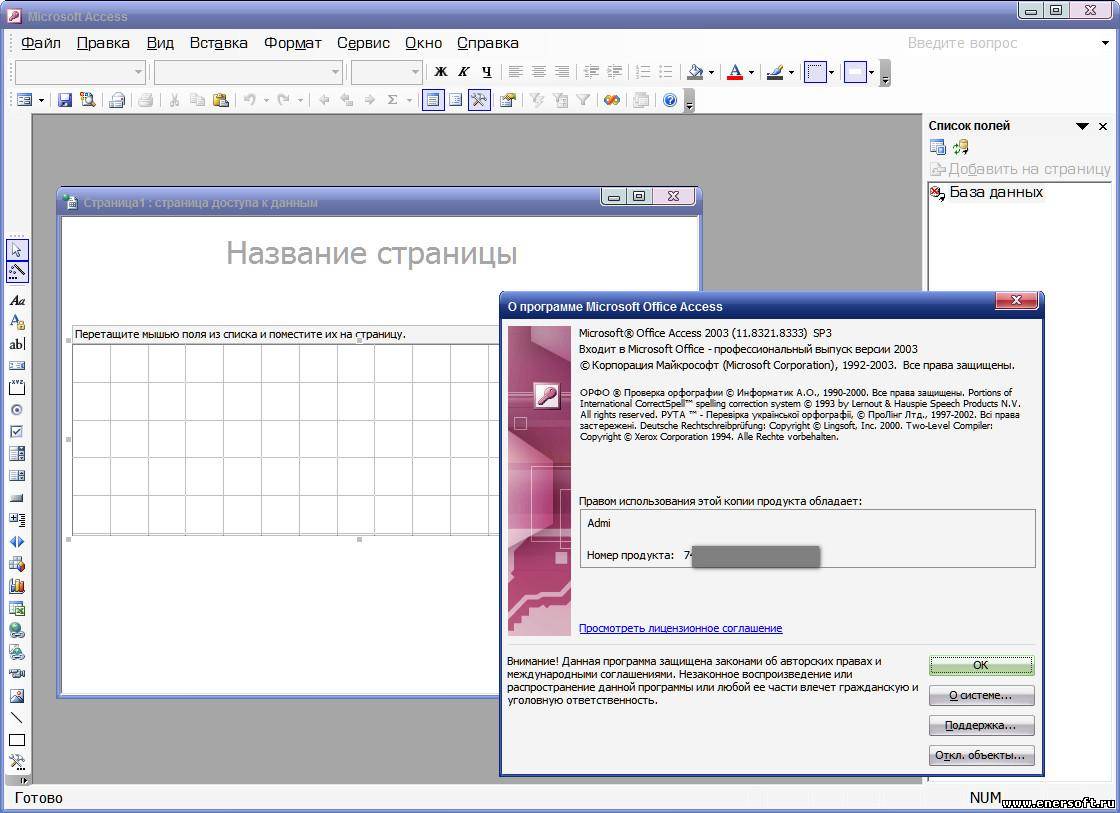Choose the Dropdown List toolbox control
1120x813 pixels.
tap(16, 454)
